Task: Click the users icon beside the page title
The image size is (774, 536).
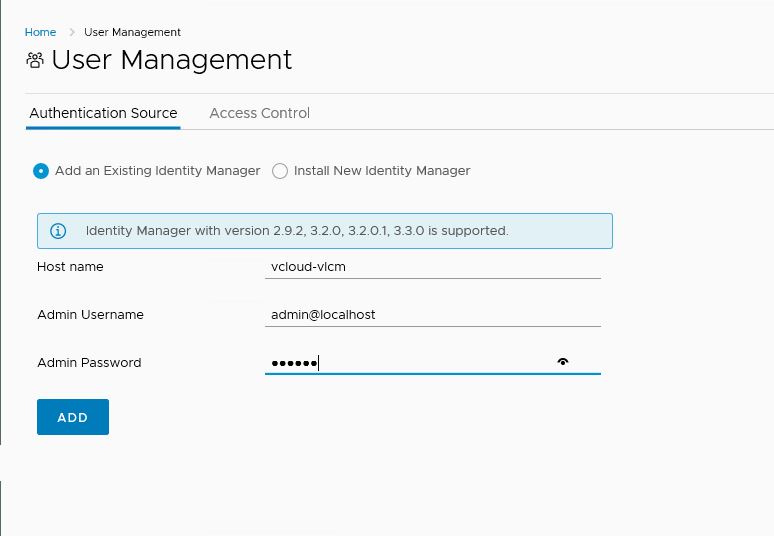Action: [x=34, y=60]
